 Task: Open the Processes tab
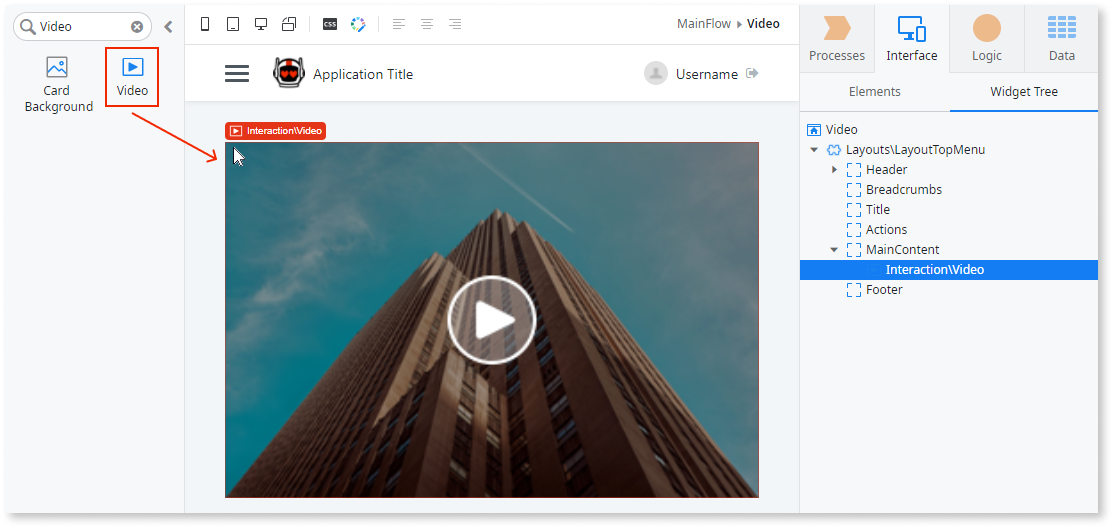coord(837,38)
